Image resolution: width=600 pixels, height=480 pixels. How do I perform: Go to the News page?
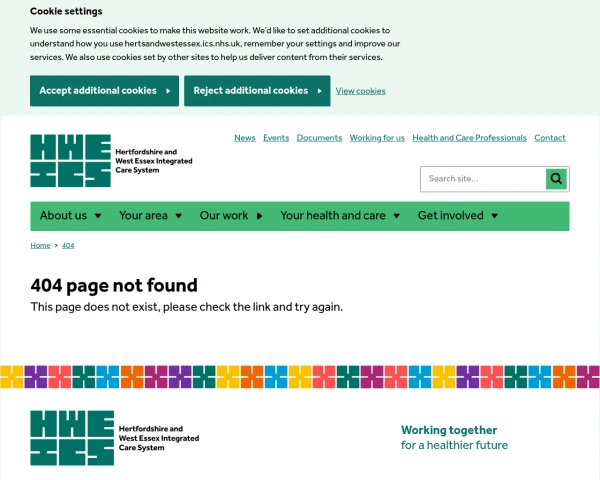click(245, 138)
